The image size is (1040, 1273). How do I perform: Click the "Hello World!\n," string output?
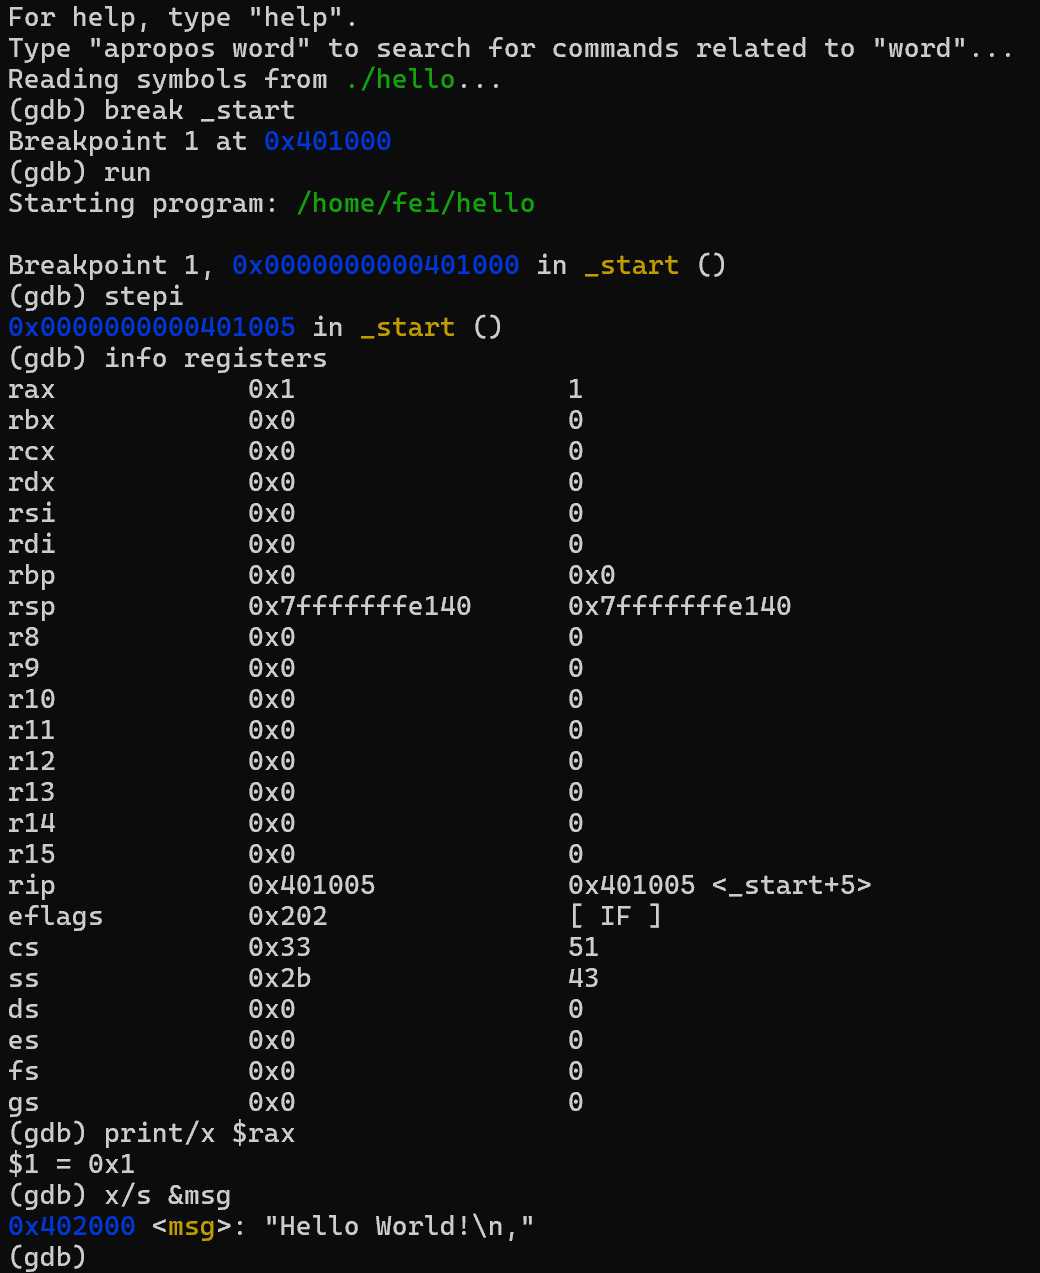399,1226
